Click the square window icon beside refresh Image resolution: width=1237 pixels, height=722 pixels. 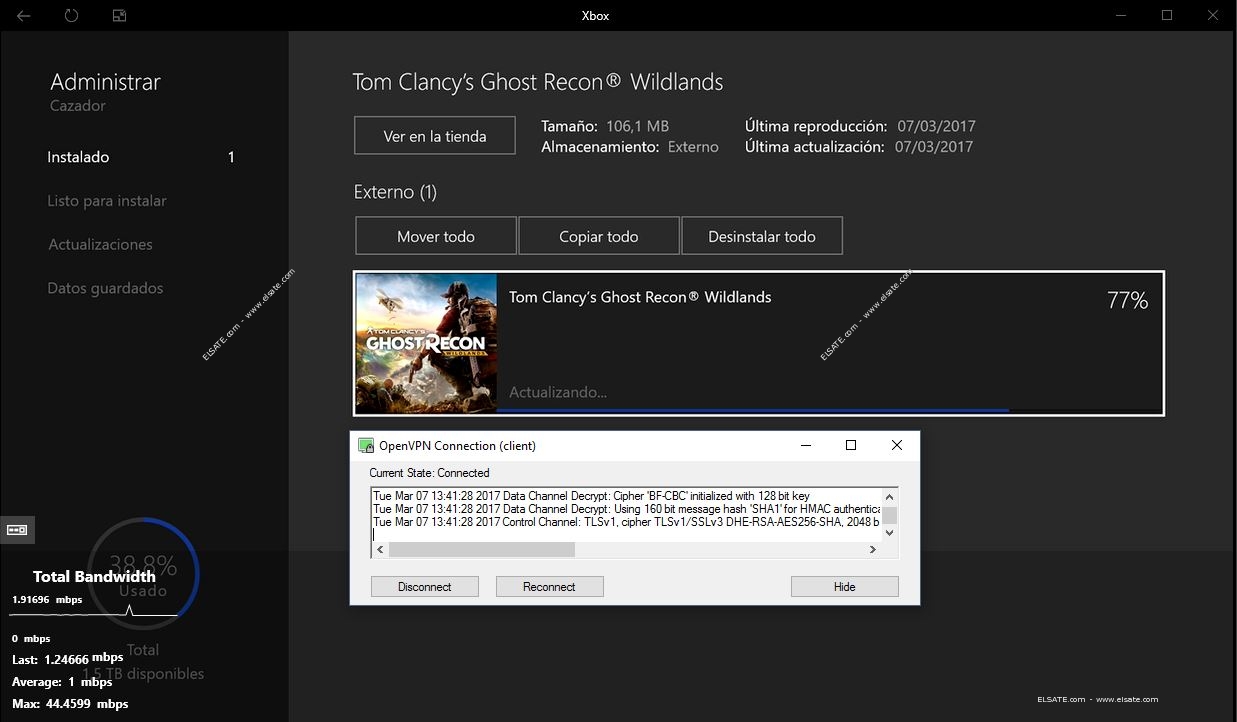point(120,16)
